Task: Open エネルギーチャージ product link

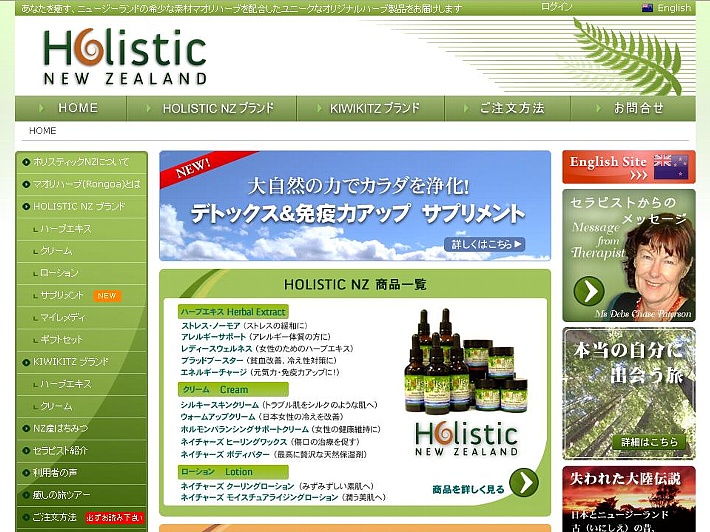Action: click(x=214, y=372)
